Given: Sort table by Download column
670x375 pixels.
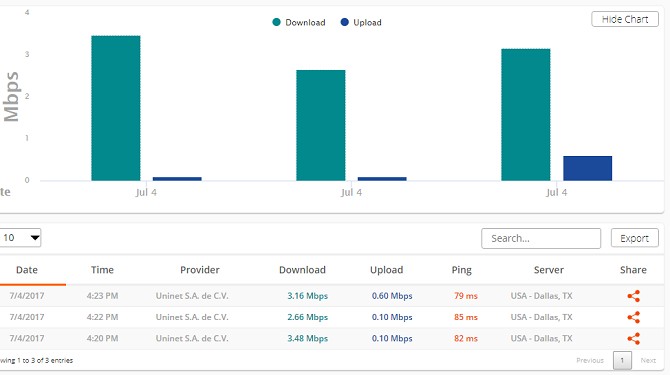Looking at the screenshot, I should tap(302, 270).
